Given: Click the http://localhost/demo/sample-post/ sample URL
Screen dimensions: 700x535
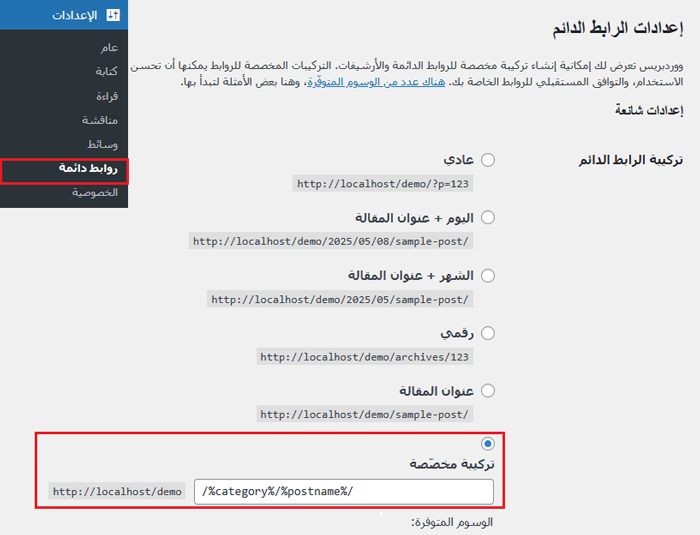Looking at the screenshot, I should (x=365, y=414).
